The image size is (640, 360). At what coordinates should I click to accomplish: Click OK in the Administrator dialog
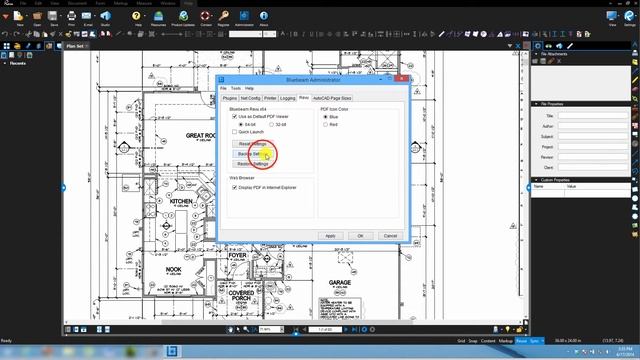(360, 236)
